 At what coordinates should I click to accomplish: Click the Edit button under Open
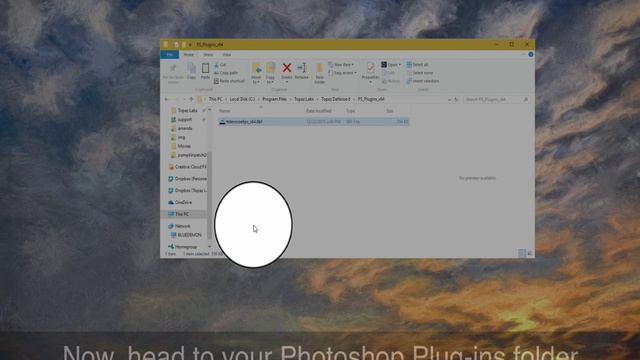point(388,73)
